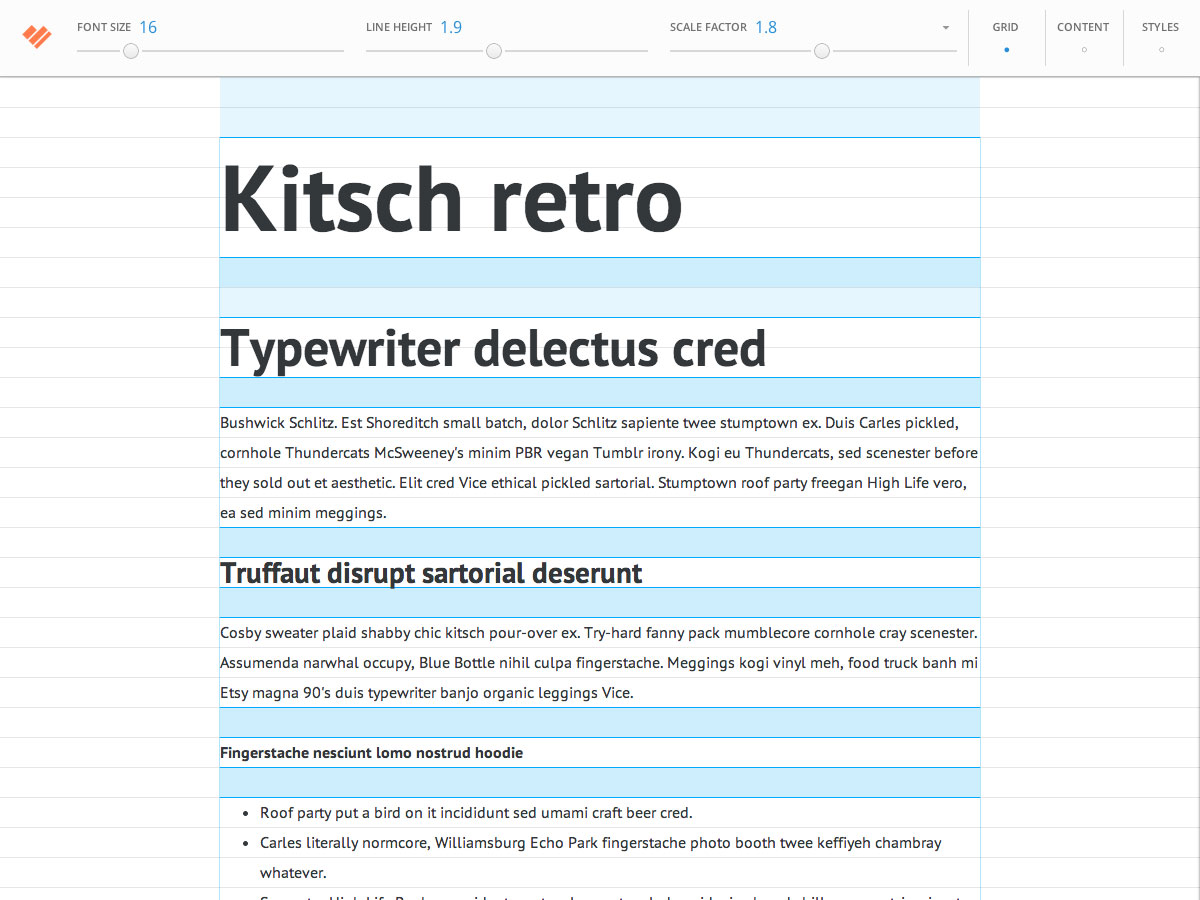Viewport: 1200px width, 900px height.
Task: Click the FONT SIZE label
Action: [104, 28]
